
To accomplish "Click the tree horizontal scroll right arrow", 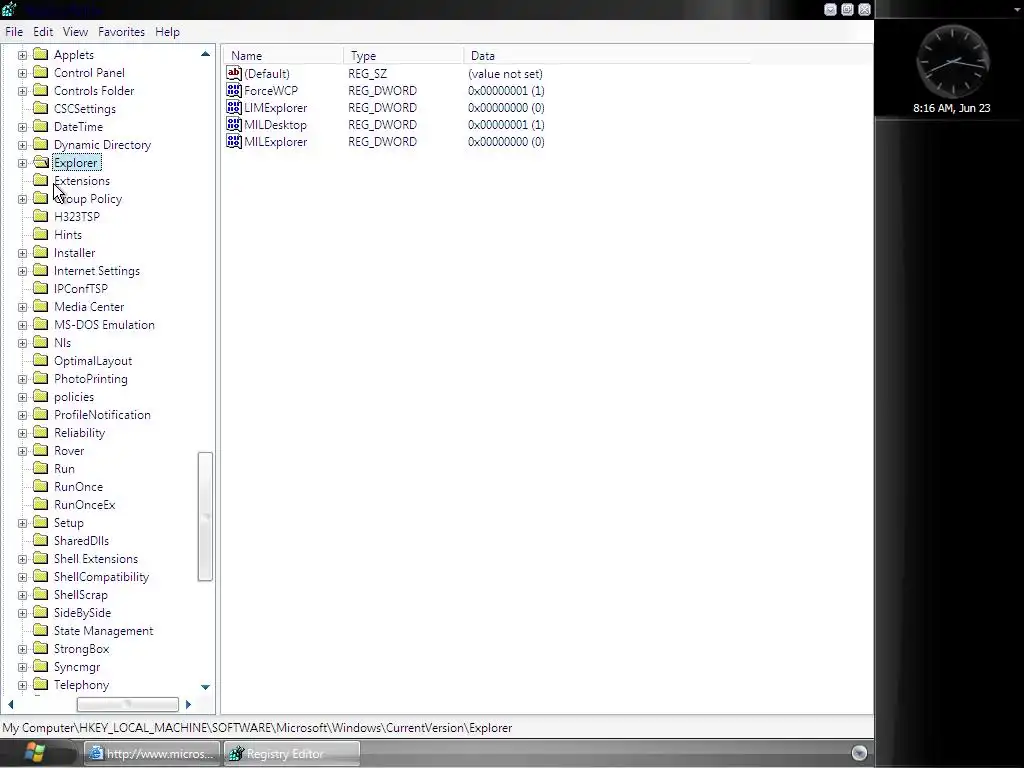I will [x=188, y=704].
